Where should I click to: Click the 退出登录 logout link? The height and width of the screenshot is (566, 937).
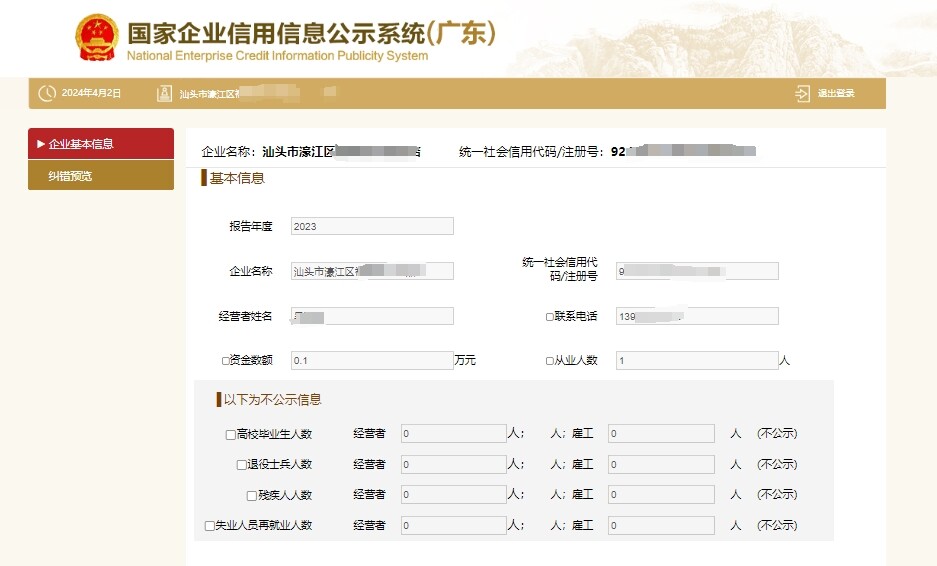[x=836, y=93]
